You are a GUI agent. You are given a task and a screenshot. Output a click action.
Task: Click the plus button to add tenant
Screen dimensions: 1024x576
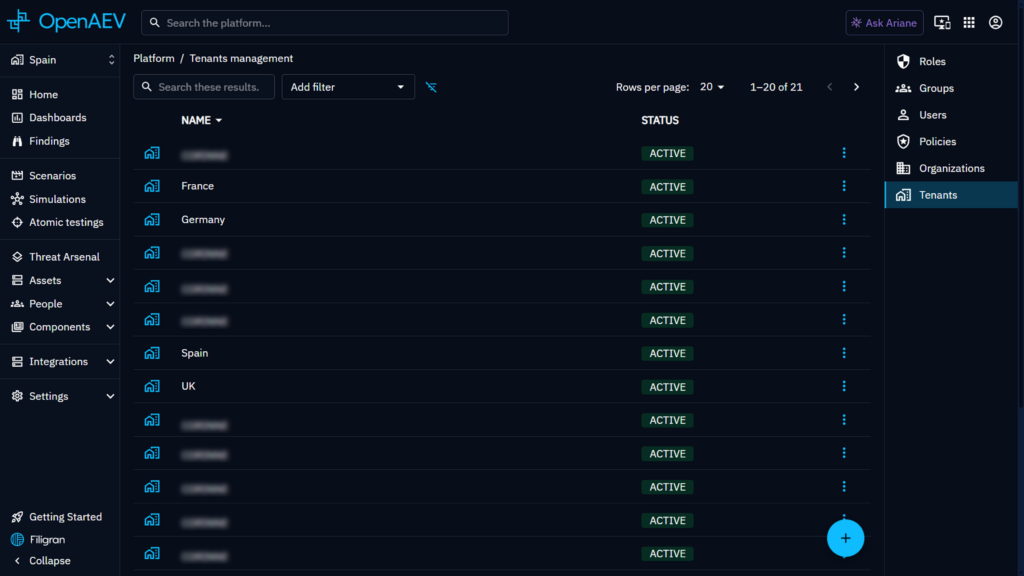click(x=845, y=538)
